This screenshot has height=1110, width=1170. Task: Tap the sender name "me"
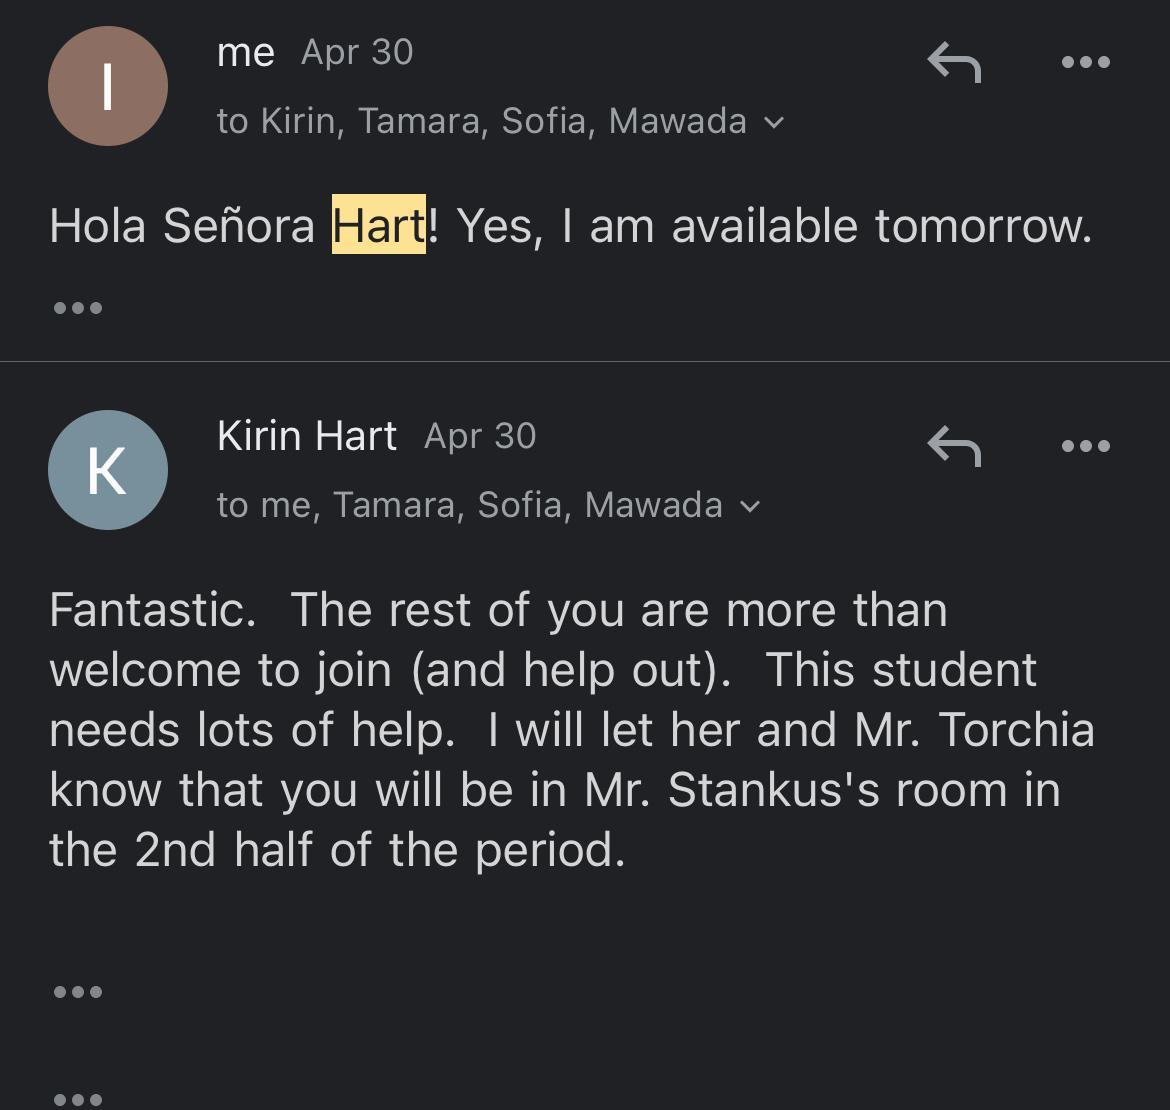(x=245, y=52)
